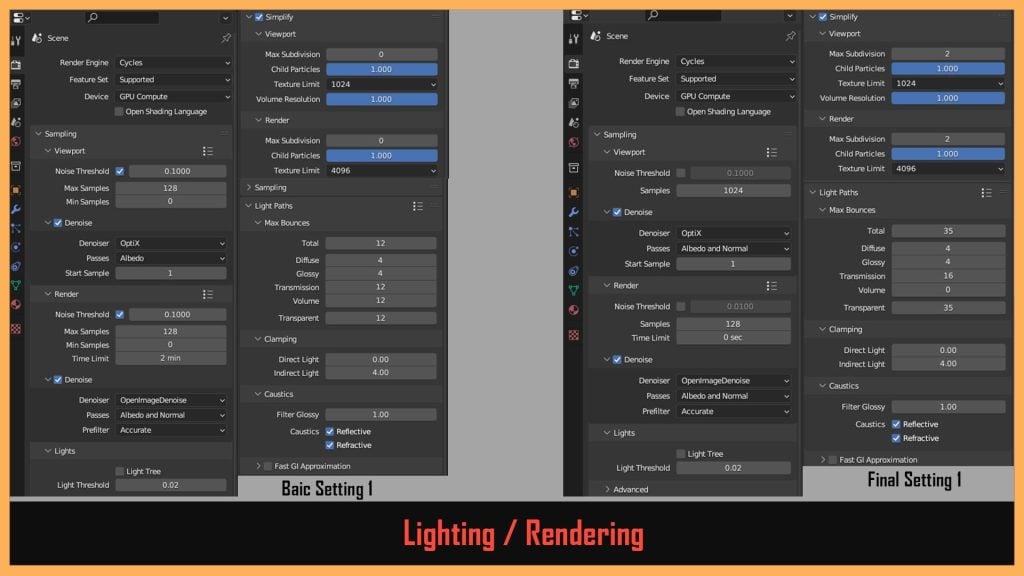Open Collection properties tab in Basic Setting panel
The height and width of the screenshot is (576, 1024).
click(x=16, y=167)
